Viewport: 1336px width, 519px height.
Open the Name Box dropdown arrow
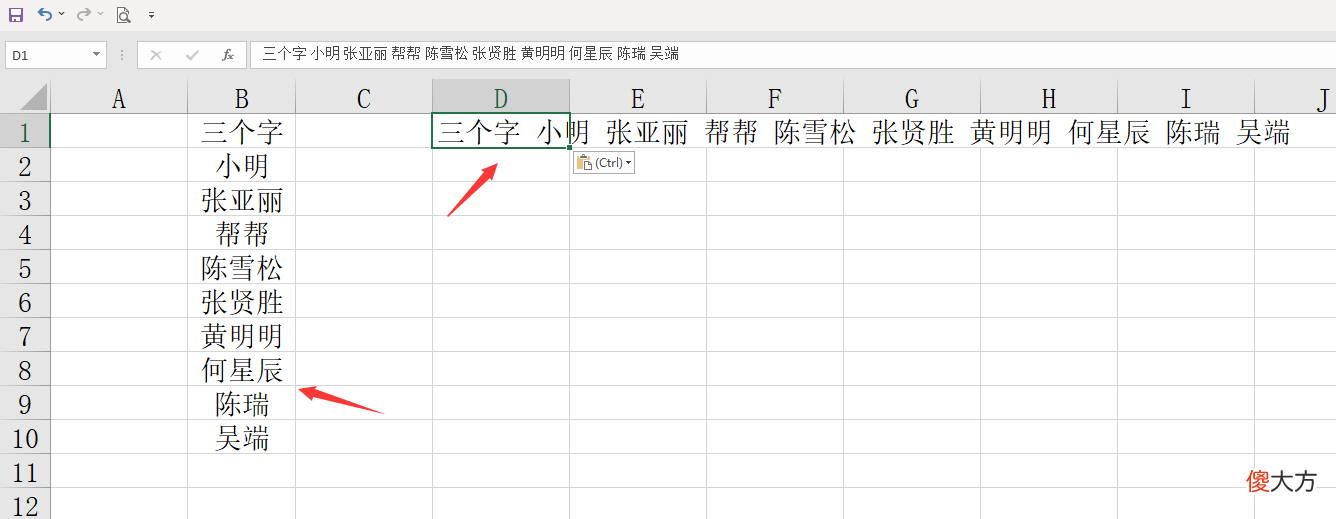tap(97, 55)
